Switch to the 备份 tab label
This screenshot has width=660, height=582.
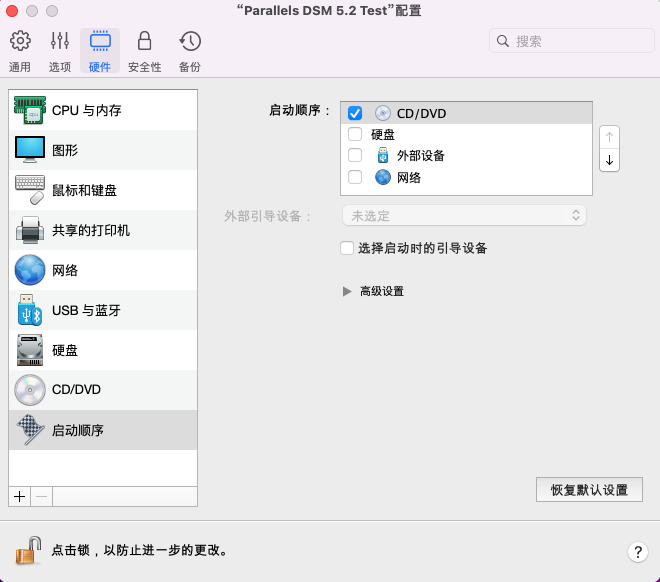tap(190, 67)
